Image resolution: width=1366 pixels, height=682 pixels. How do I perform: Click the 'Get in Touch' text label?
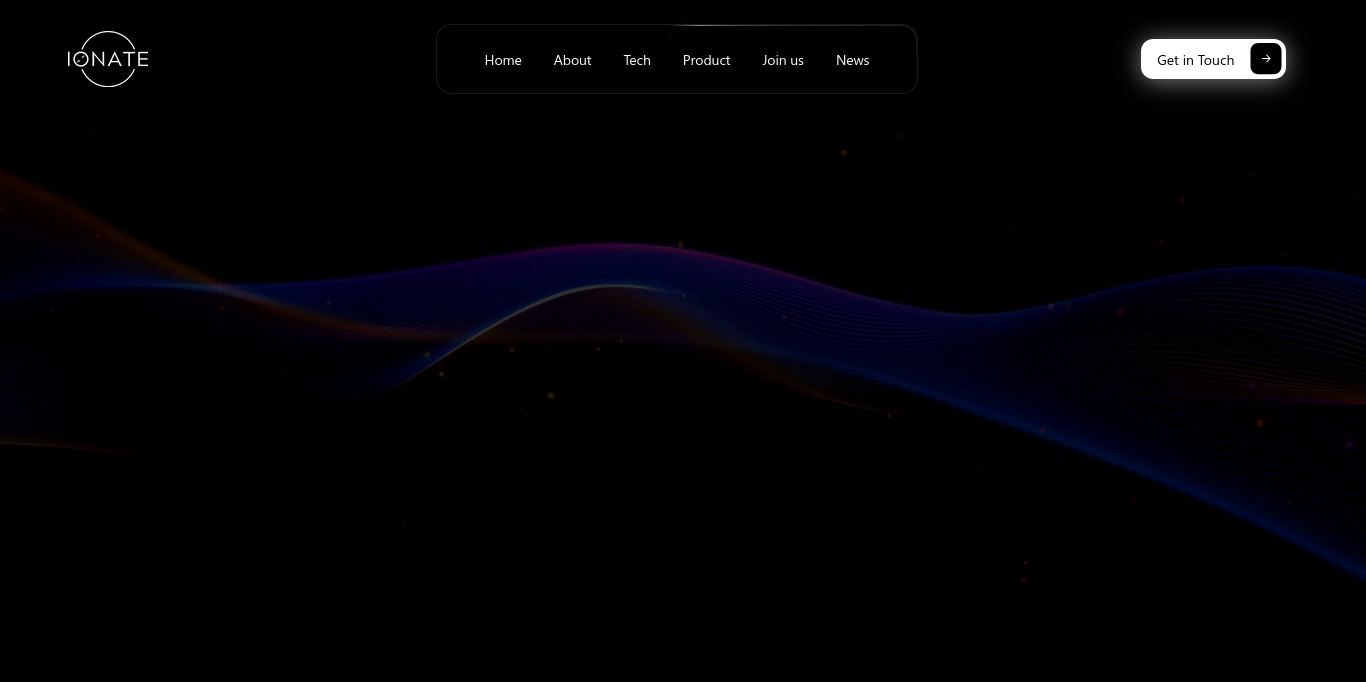(x=1195, y=60)
